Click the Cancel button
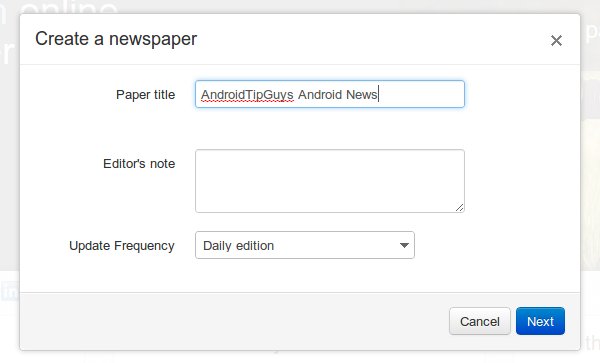600x363 pixels. point(479,321)
